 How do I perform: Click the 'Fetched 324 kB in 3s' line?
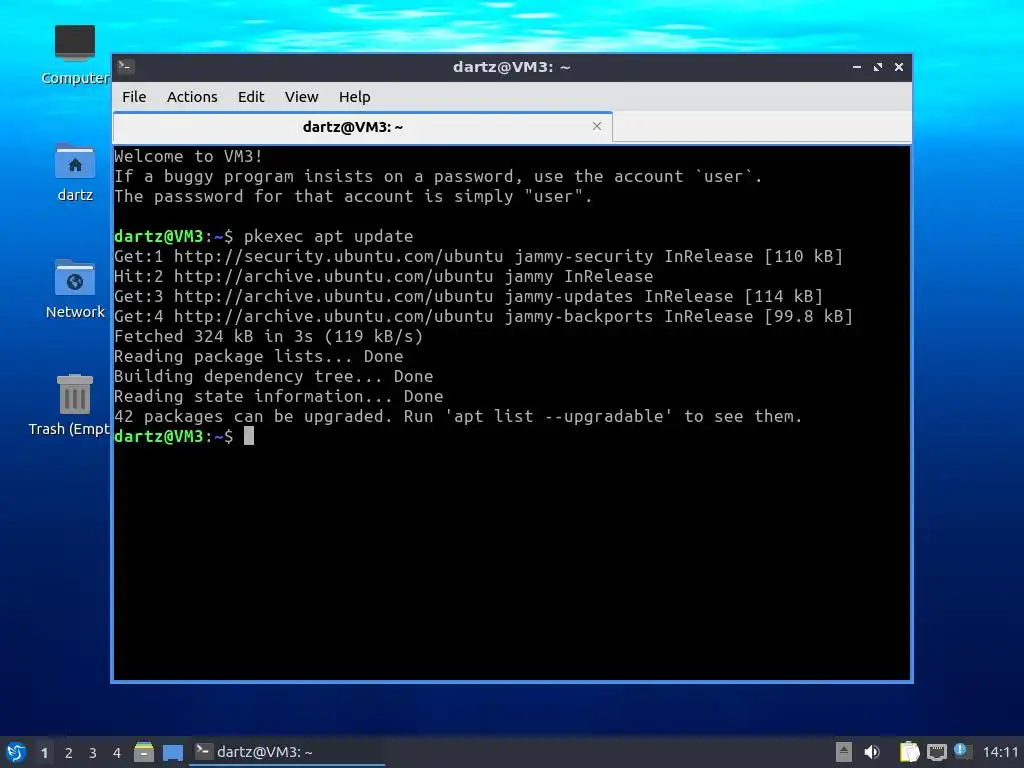[268, 336]
